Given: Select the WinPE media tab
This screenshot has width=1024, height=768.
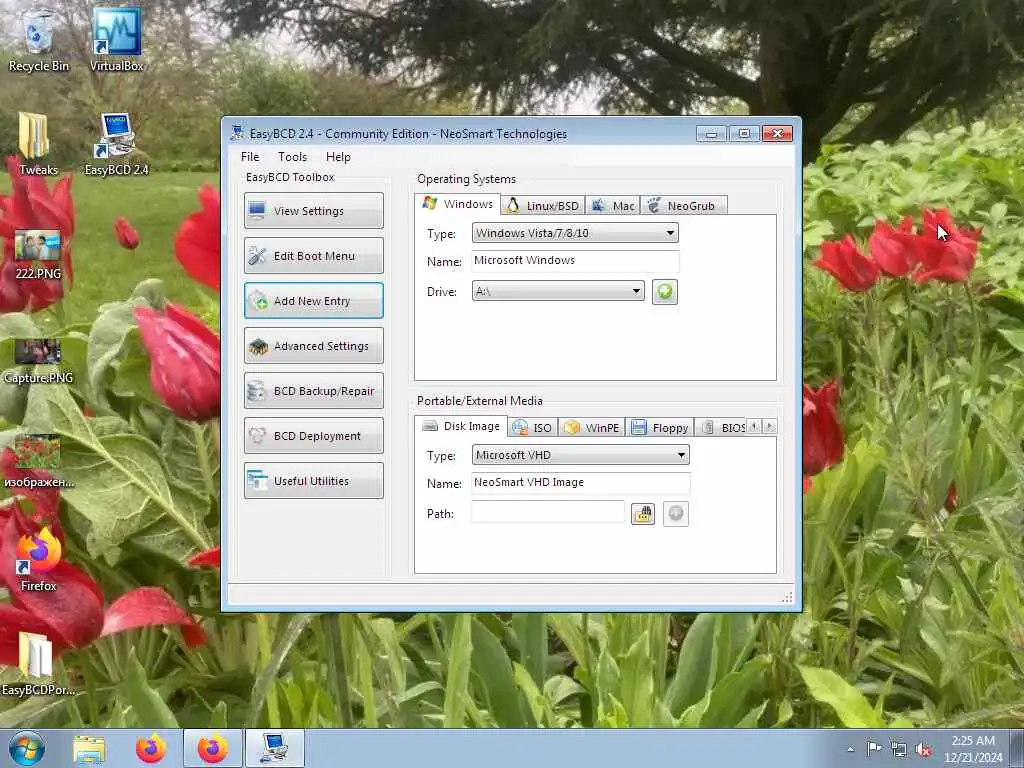Looking at the screenshot, I should pyautogui.click(x=592, y=428).
